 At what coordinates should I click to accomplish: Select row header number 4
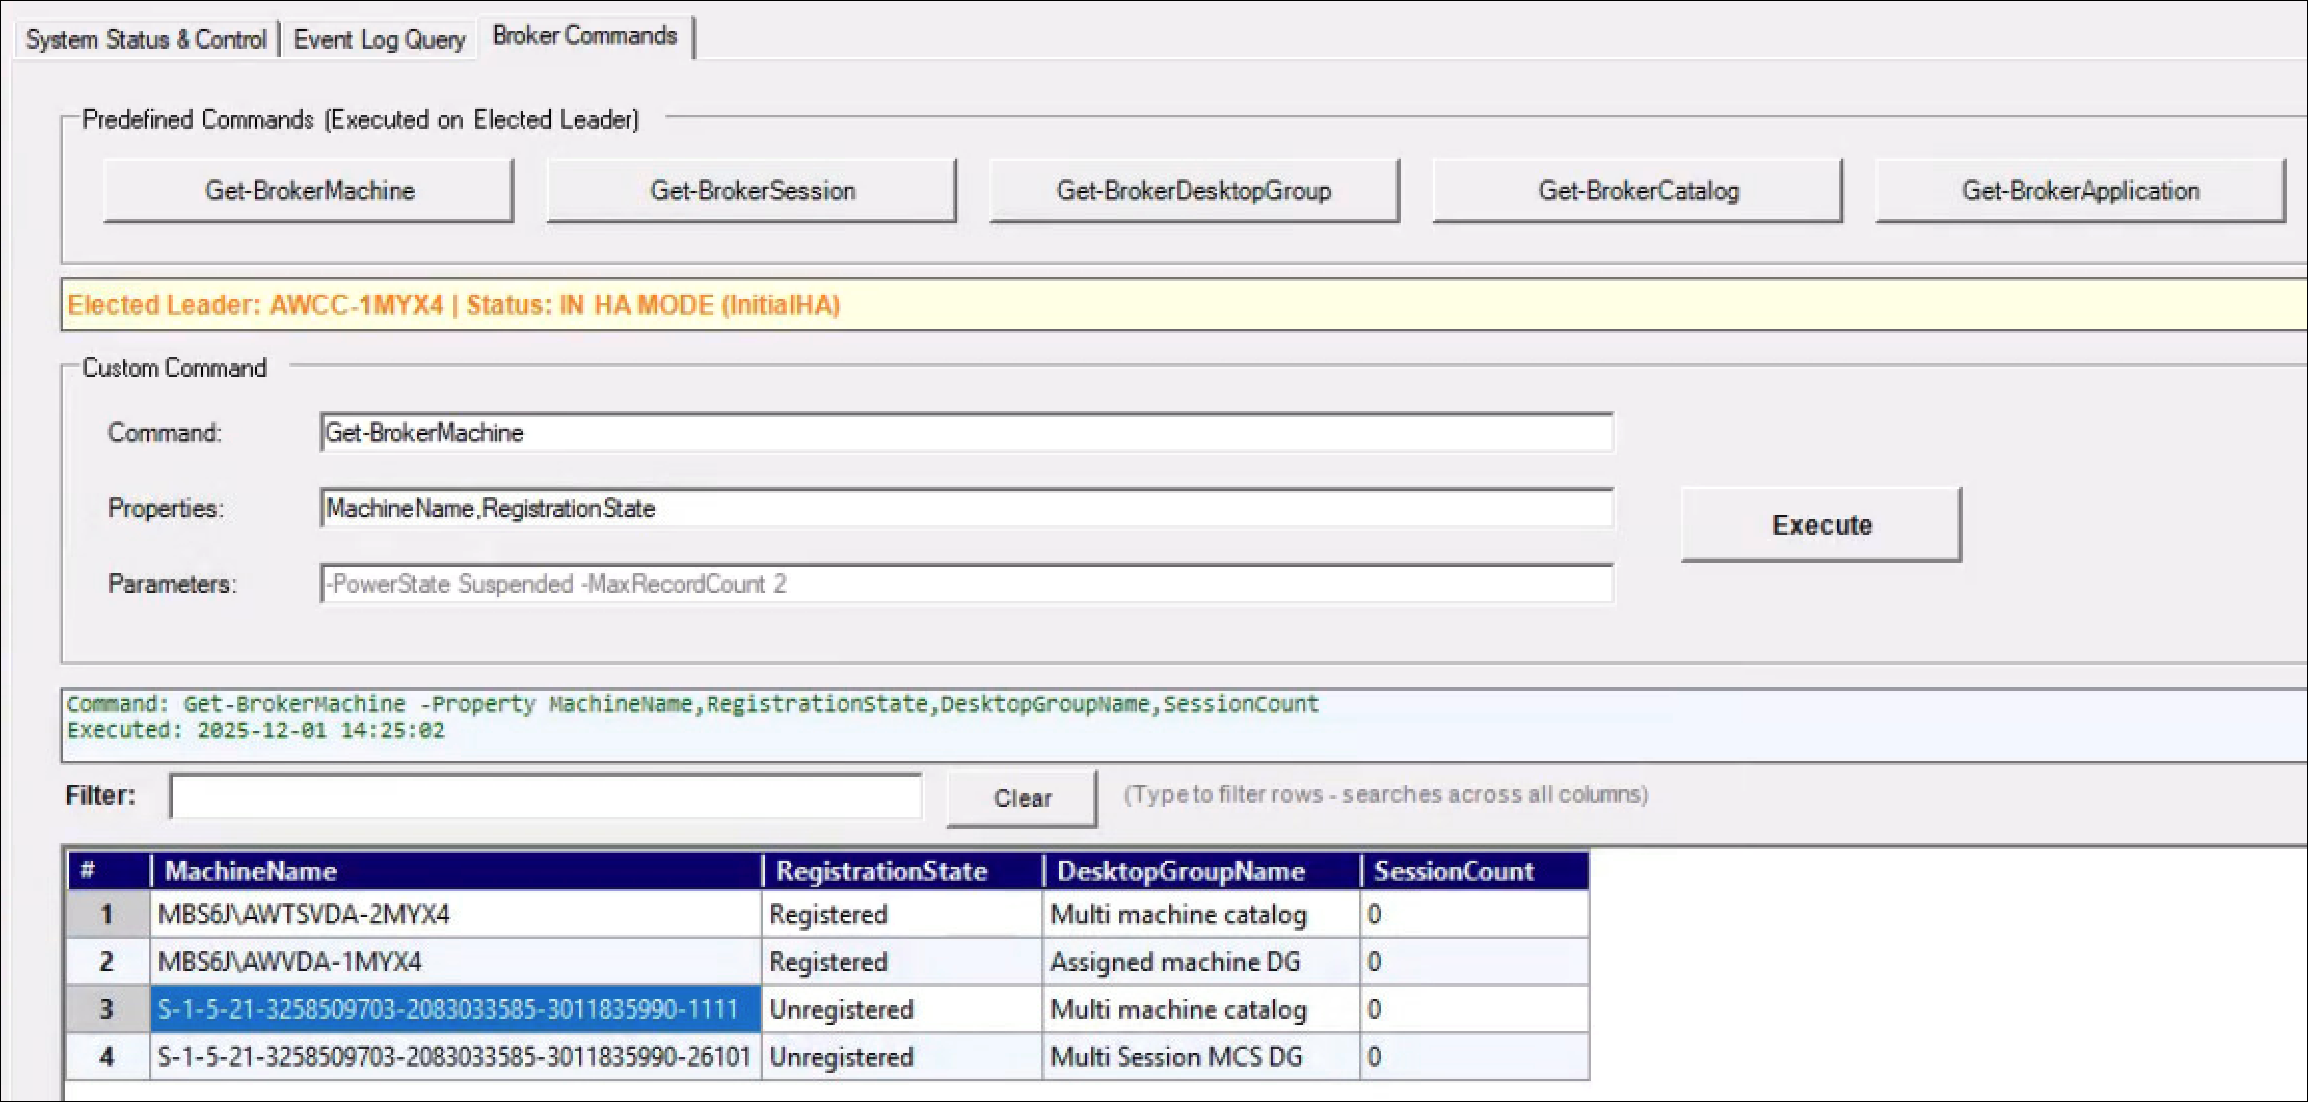[108, 1056]
